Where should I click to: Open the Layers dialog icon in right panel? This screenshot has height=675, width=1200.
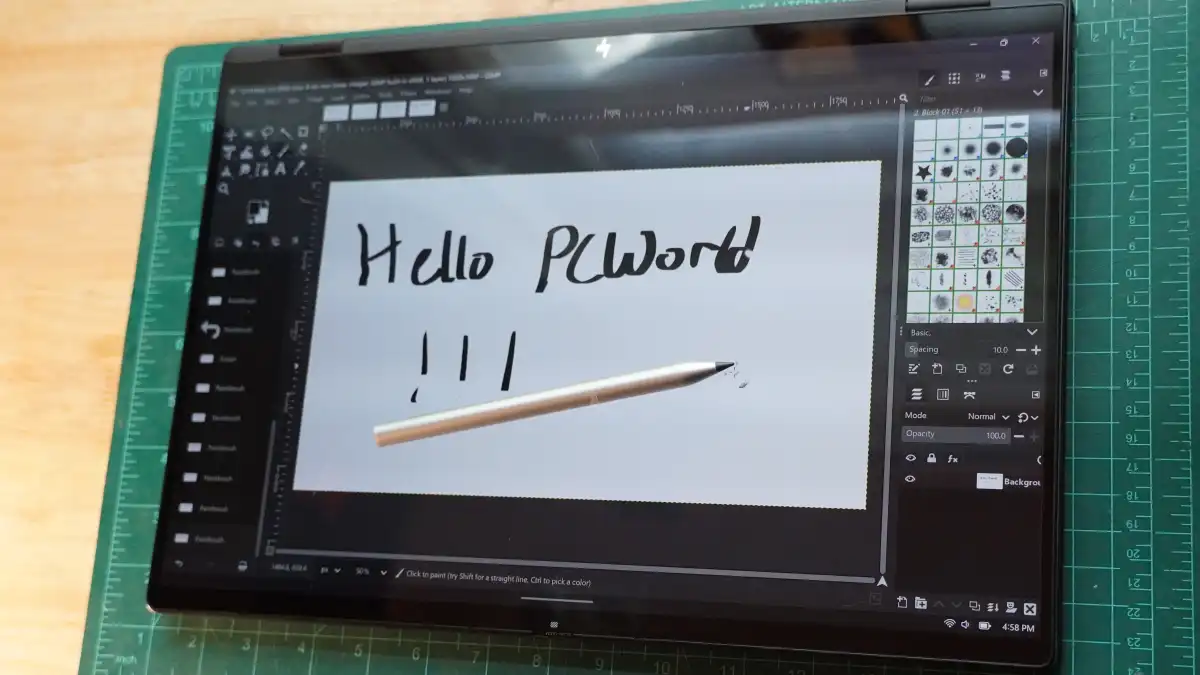(x=916, y=394)
